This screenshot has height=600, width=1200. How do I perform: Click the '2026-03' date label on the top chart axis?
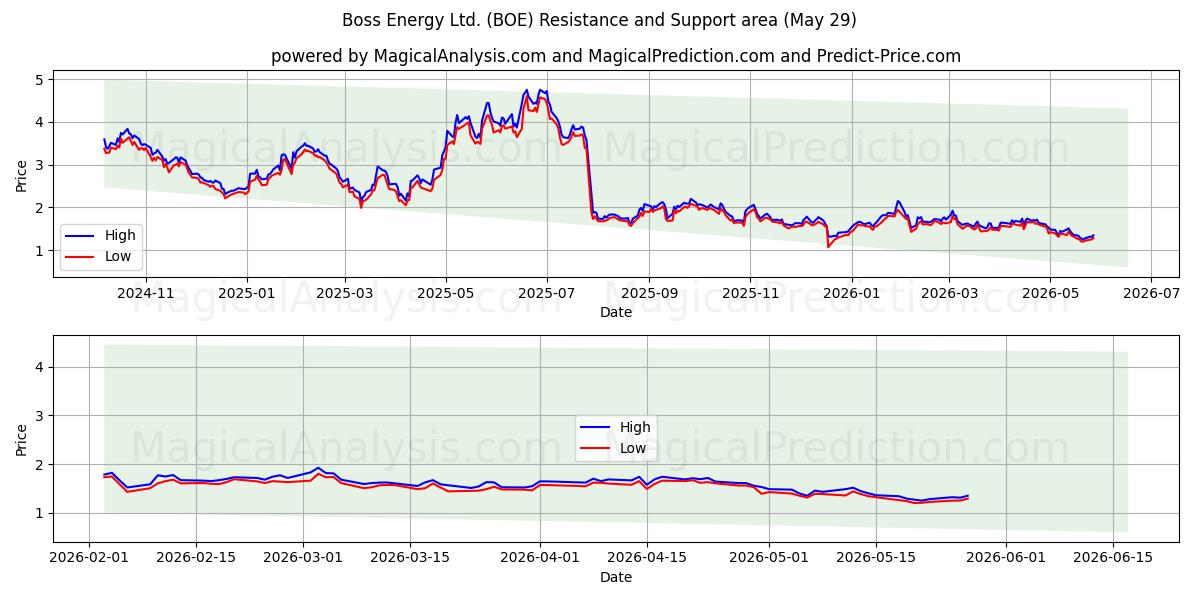point(948,294)
